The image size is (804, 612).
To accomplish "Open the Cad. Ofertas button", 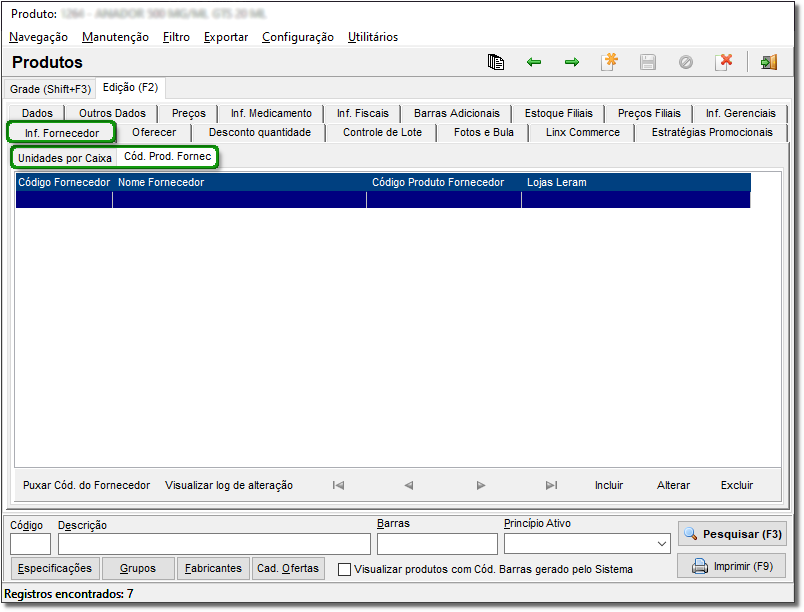I will (288, 568).
